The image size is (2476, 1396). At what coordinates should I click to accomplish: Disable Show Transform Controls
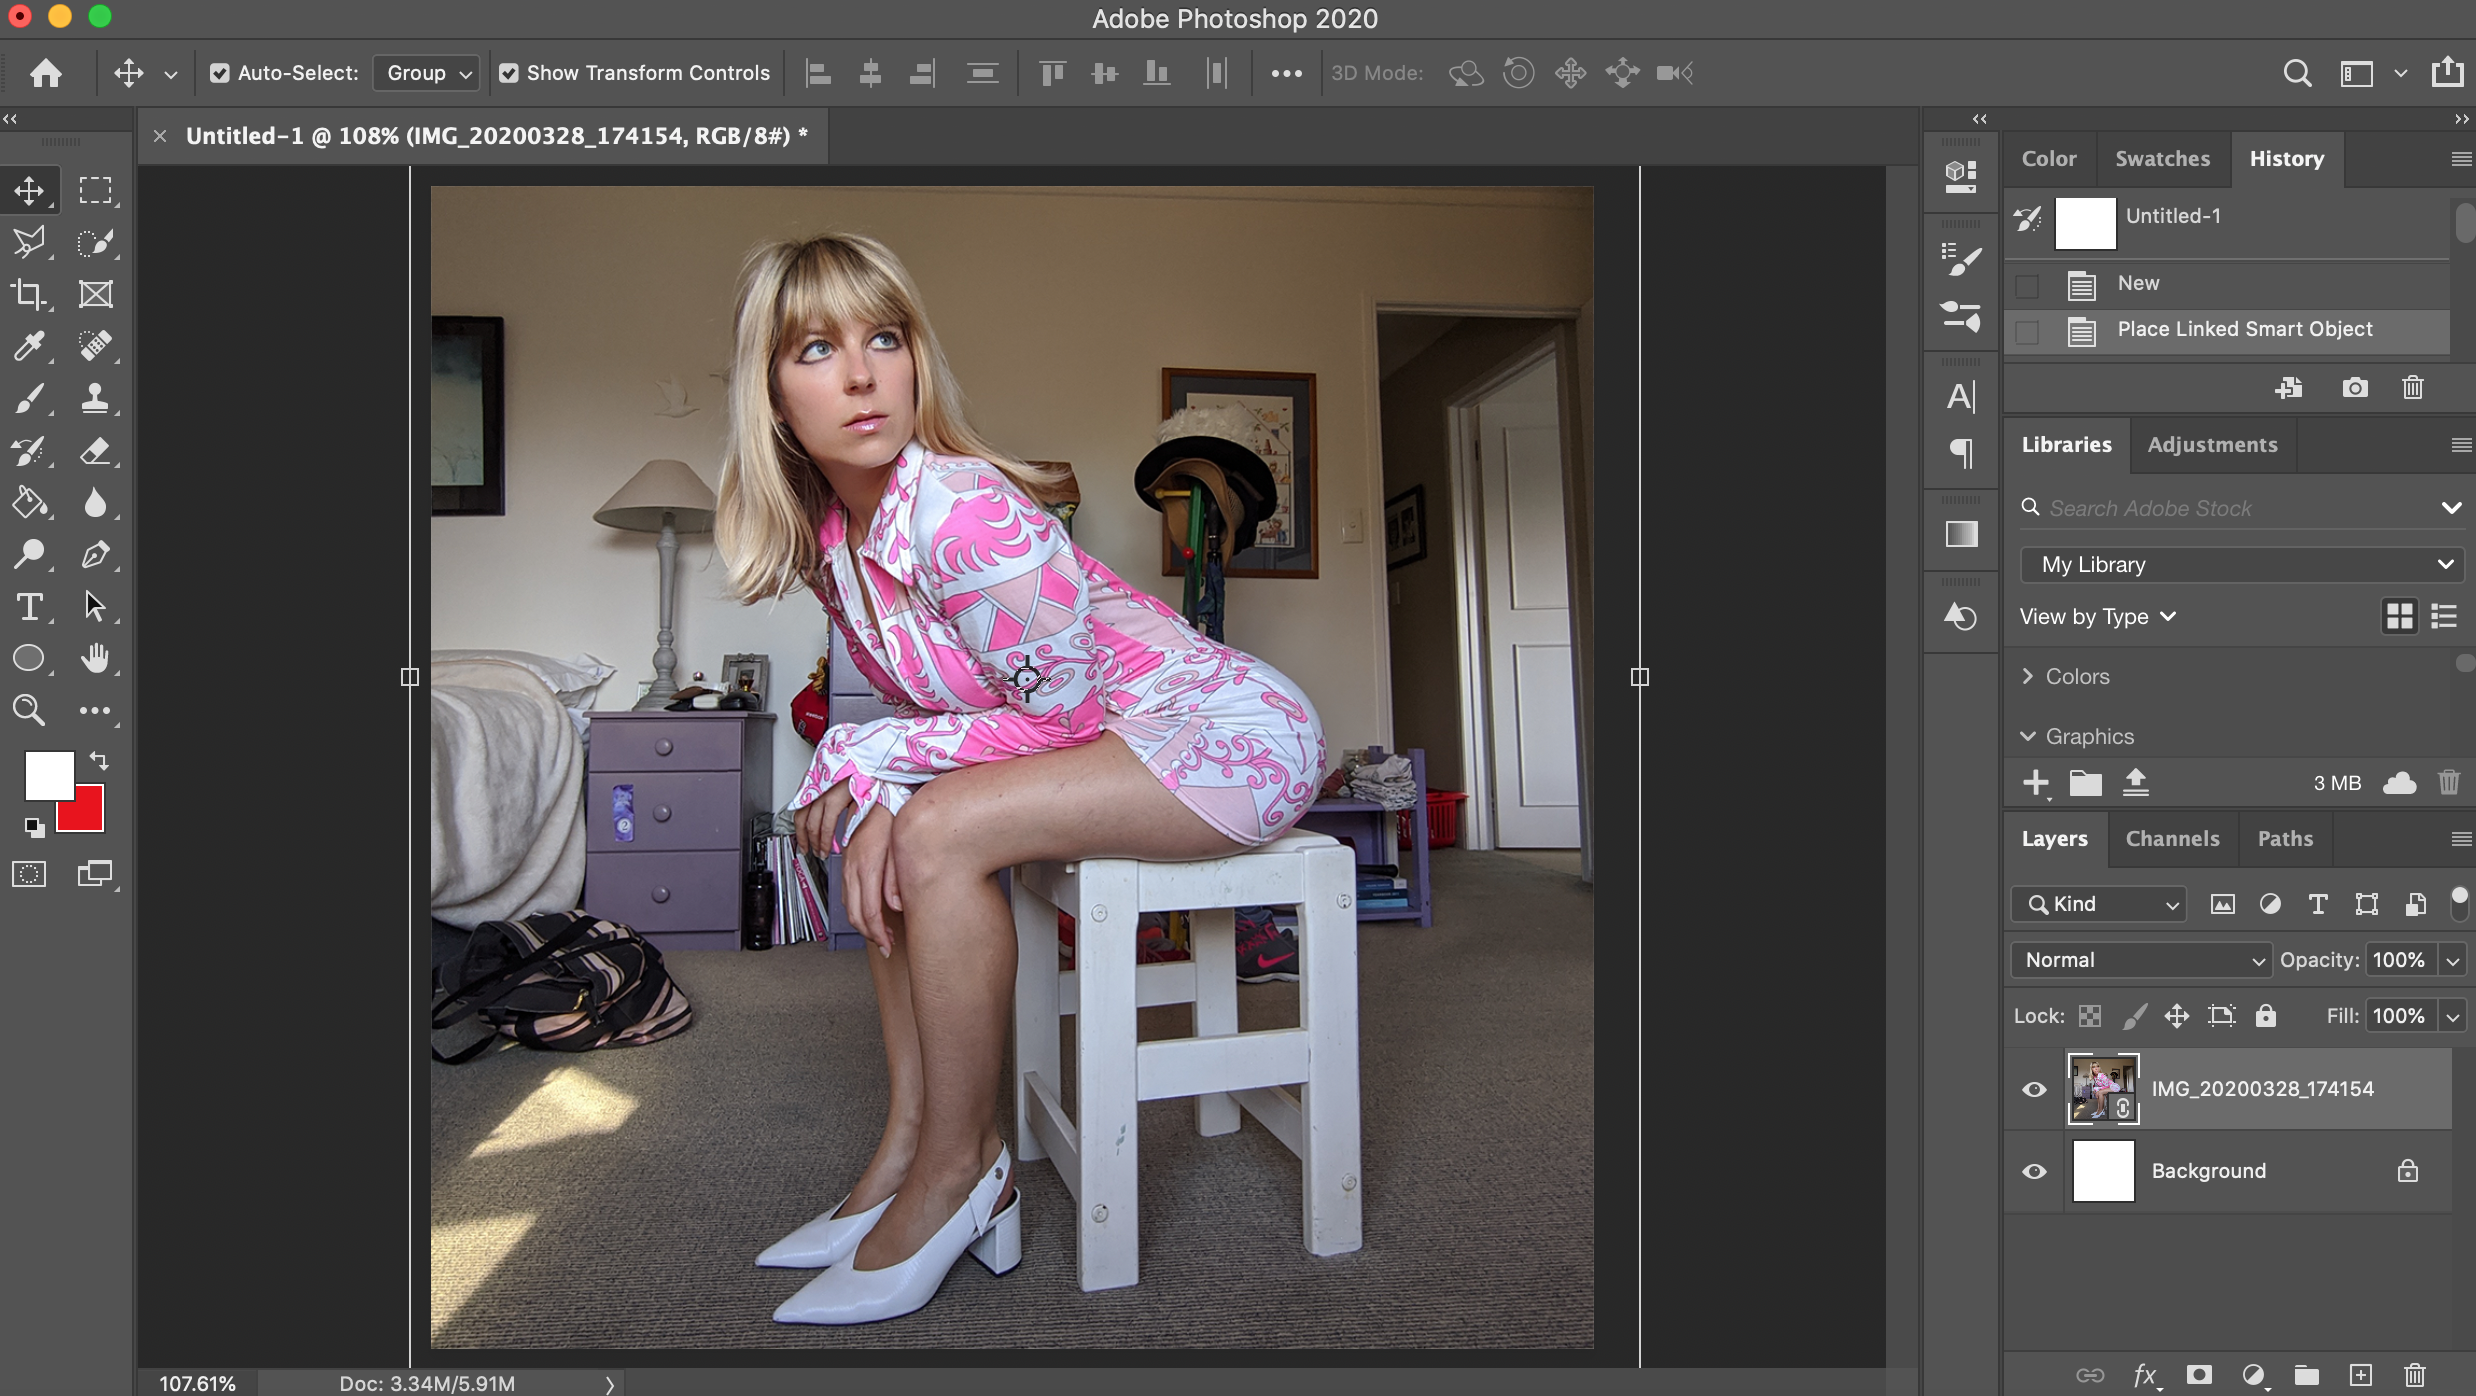coord(509,73)
